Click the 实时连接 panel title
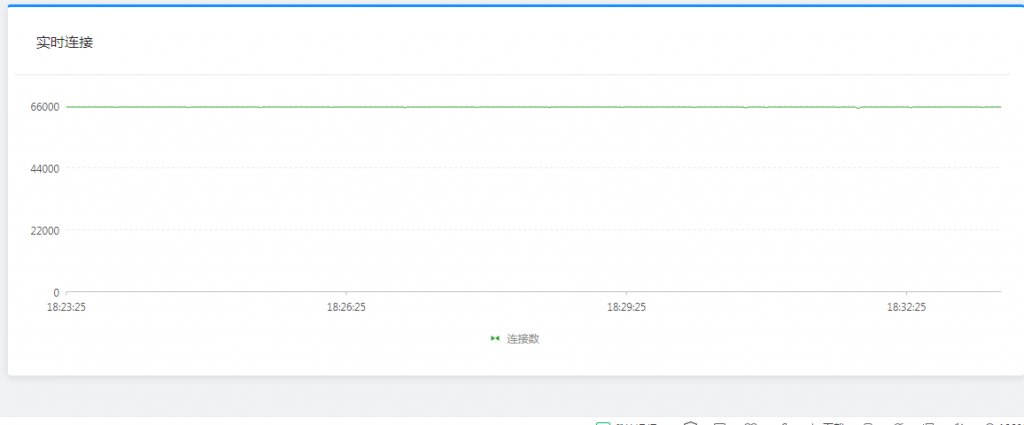Viewport: 1024px width, 425px height. tap(65, 43)
